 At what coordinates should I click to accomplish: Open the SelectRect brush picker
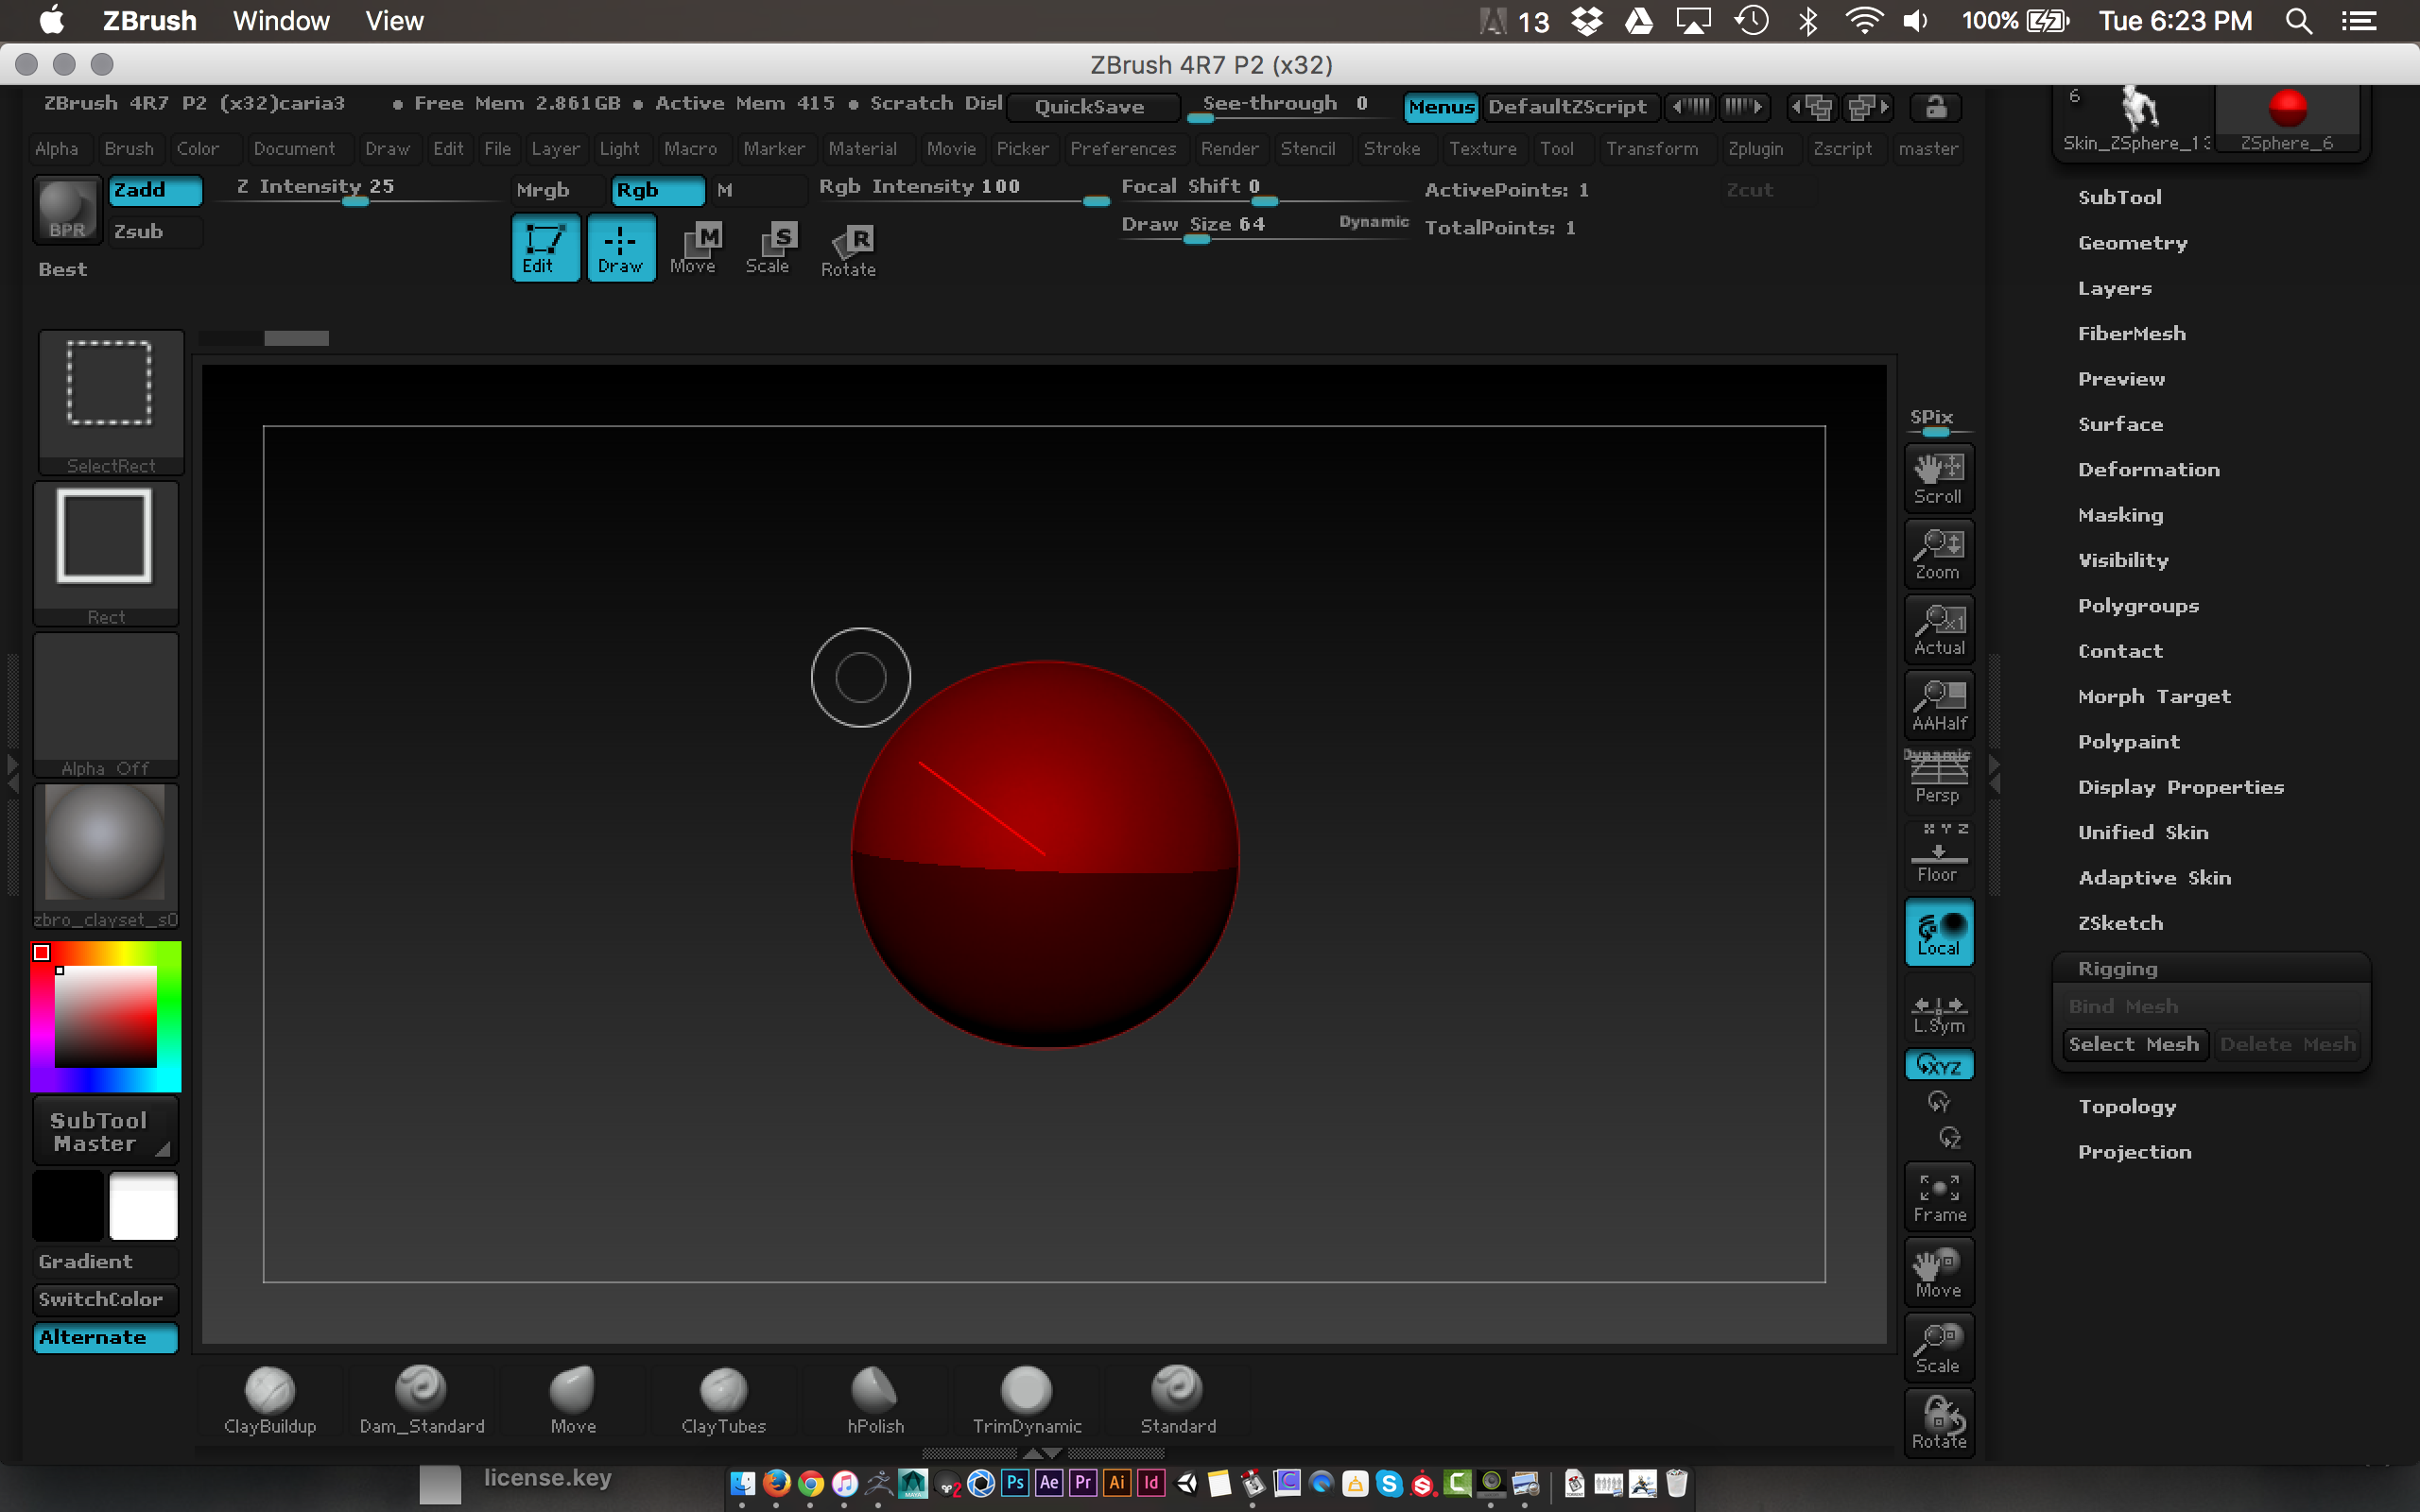coord(110,402)
